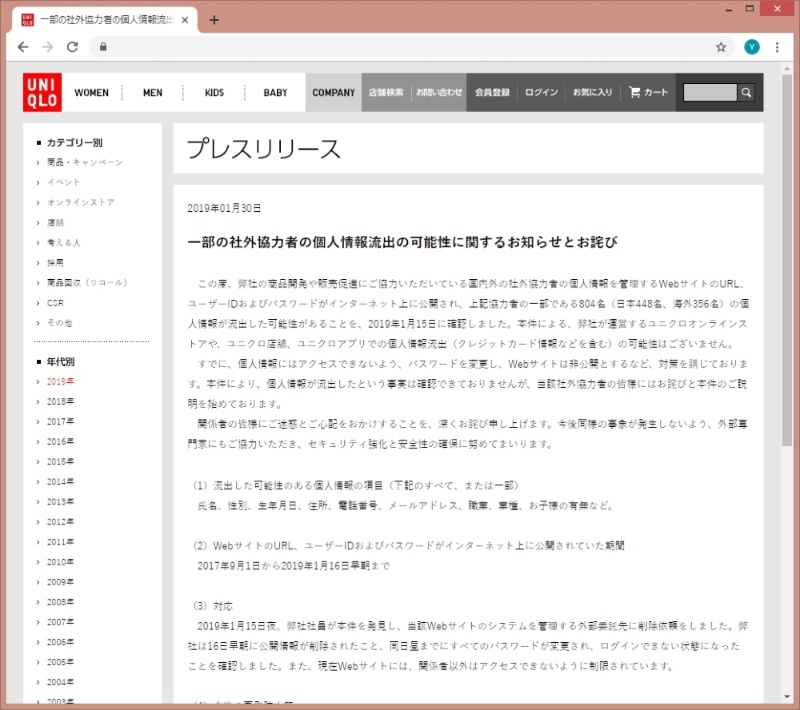Reload the page
Screen dimensions: 800x710
[x=72, y=47]
